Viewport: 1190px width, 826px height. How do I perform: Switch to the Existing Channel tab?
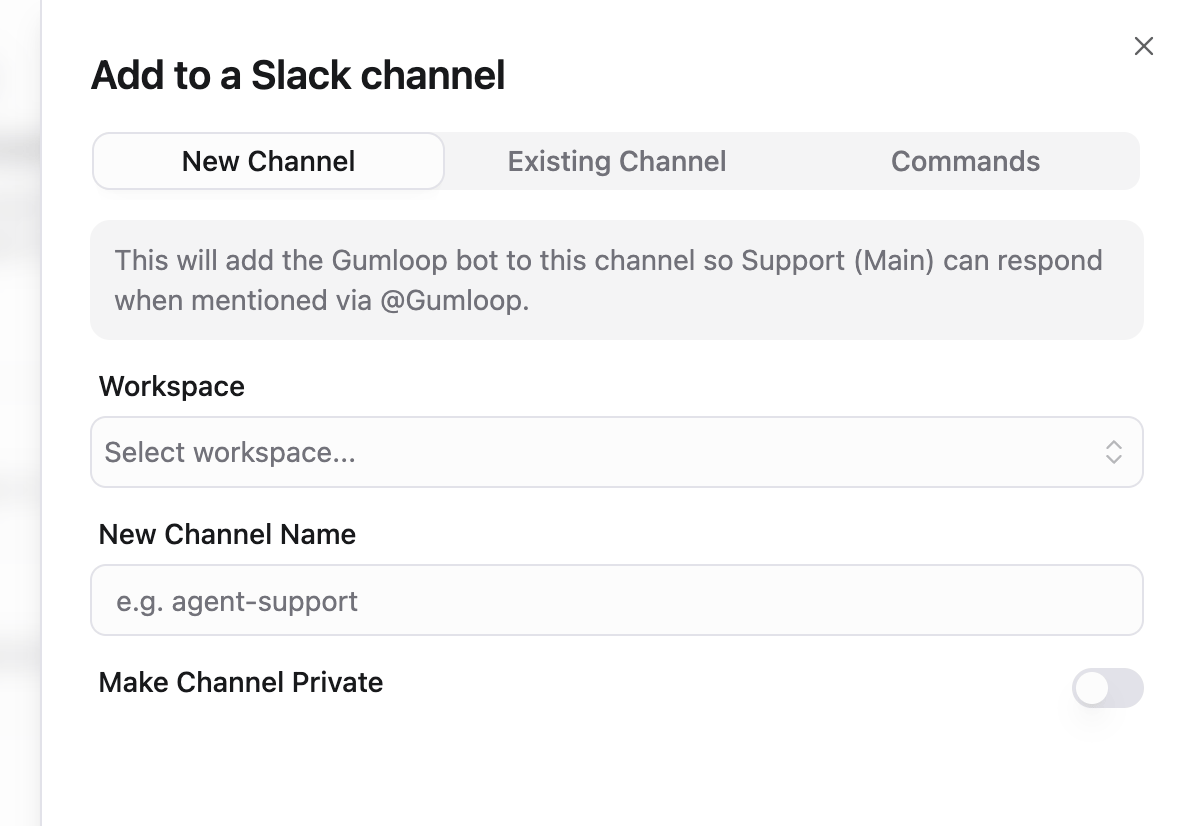(x=616, y=161)
